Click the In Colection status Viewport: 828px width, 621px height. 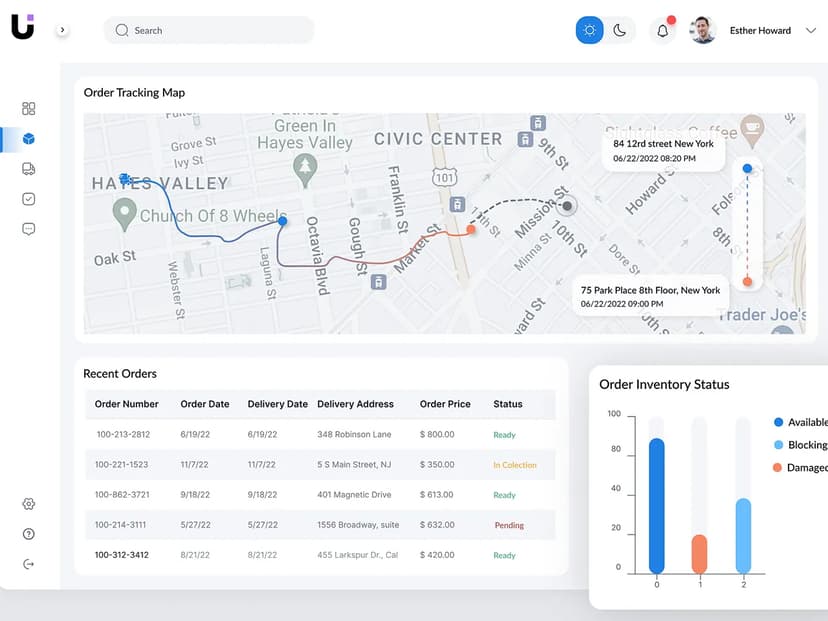click(x=514, y=465)
